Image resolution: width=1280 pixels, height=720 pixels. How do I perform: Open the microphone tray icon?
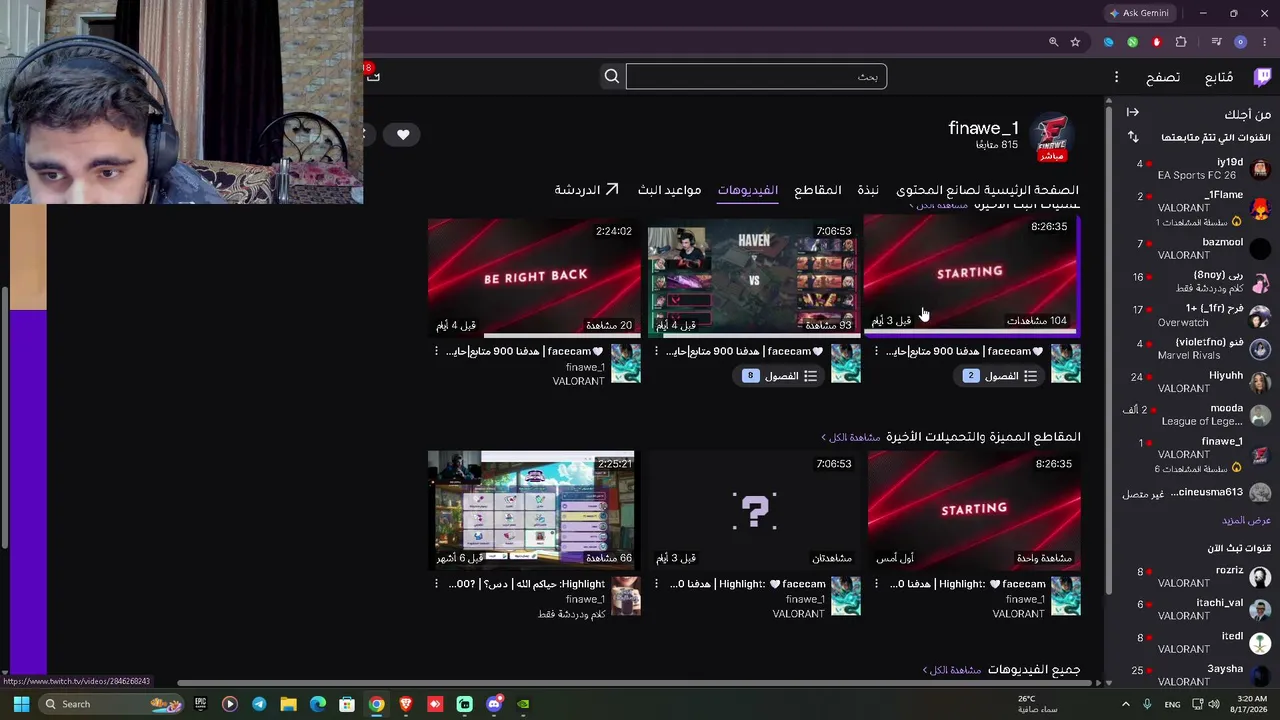pos(1147,704)
